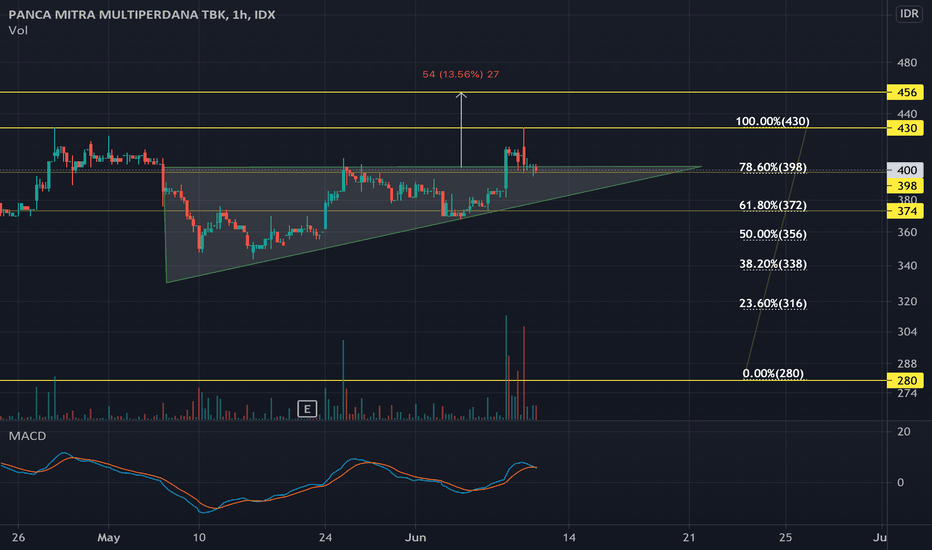Image resolution: width=932 pixels, height=550 pixels.
Task: Click the 480 price scale value
Action: [907, 62]
